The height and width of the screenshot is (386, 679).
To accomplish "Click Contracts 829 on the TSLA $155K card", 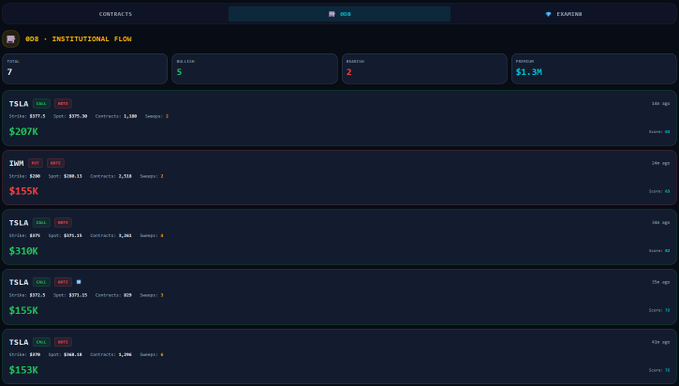I will point(127,295).
